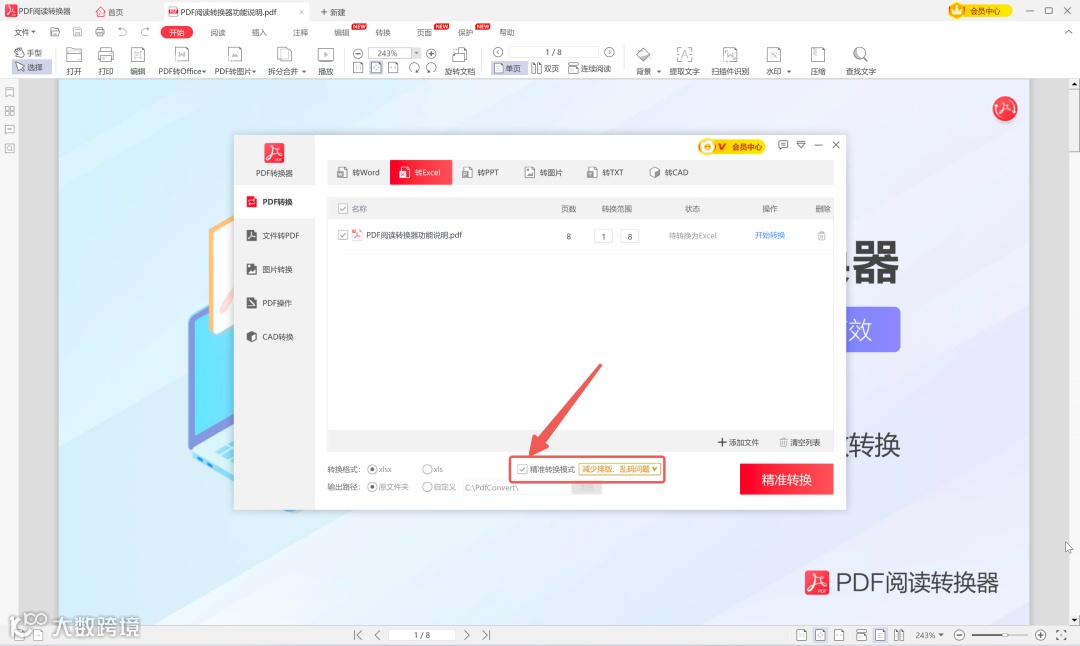Select the xlsx format radio button

pyautogui.click(x=372, y=469)
